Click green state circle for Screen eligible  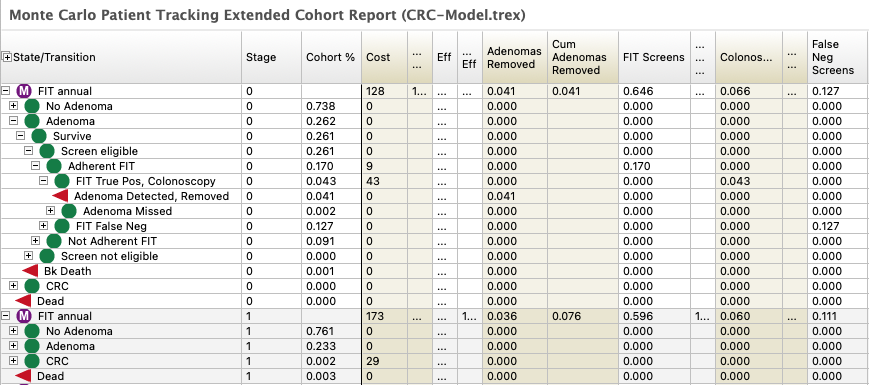tap(47, 151)
